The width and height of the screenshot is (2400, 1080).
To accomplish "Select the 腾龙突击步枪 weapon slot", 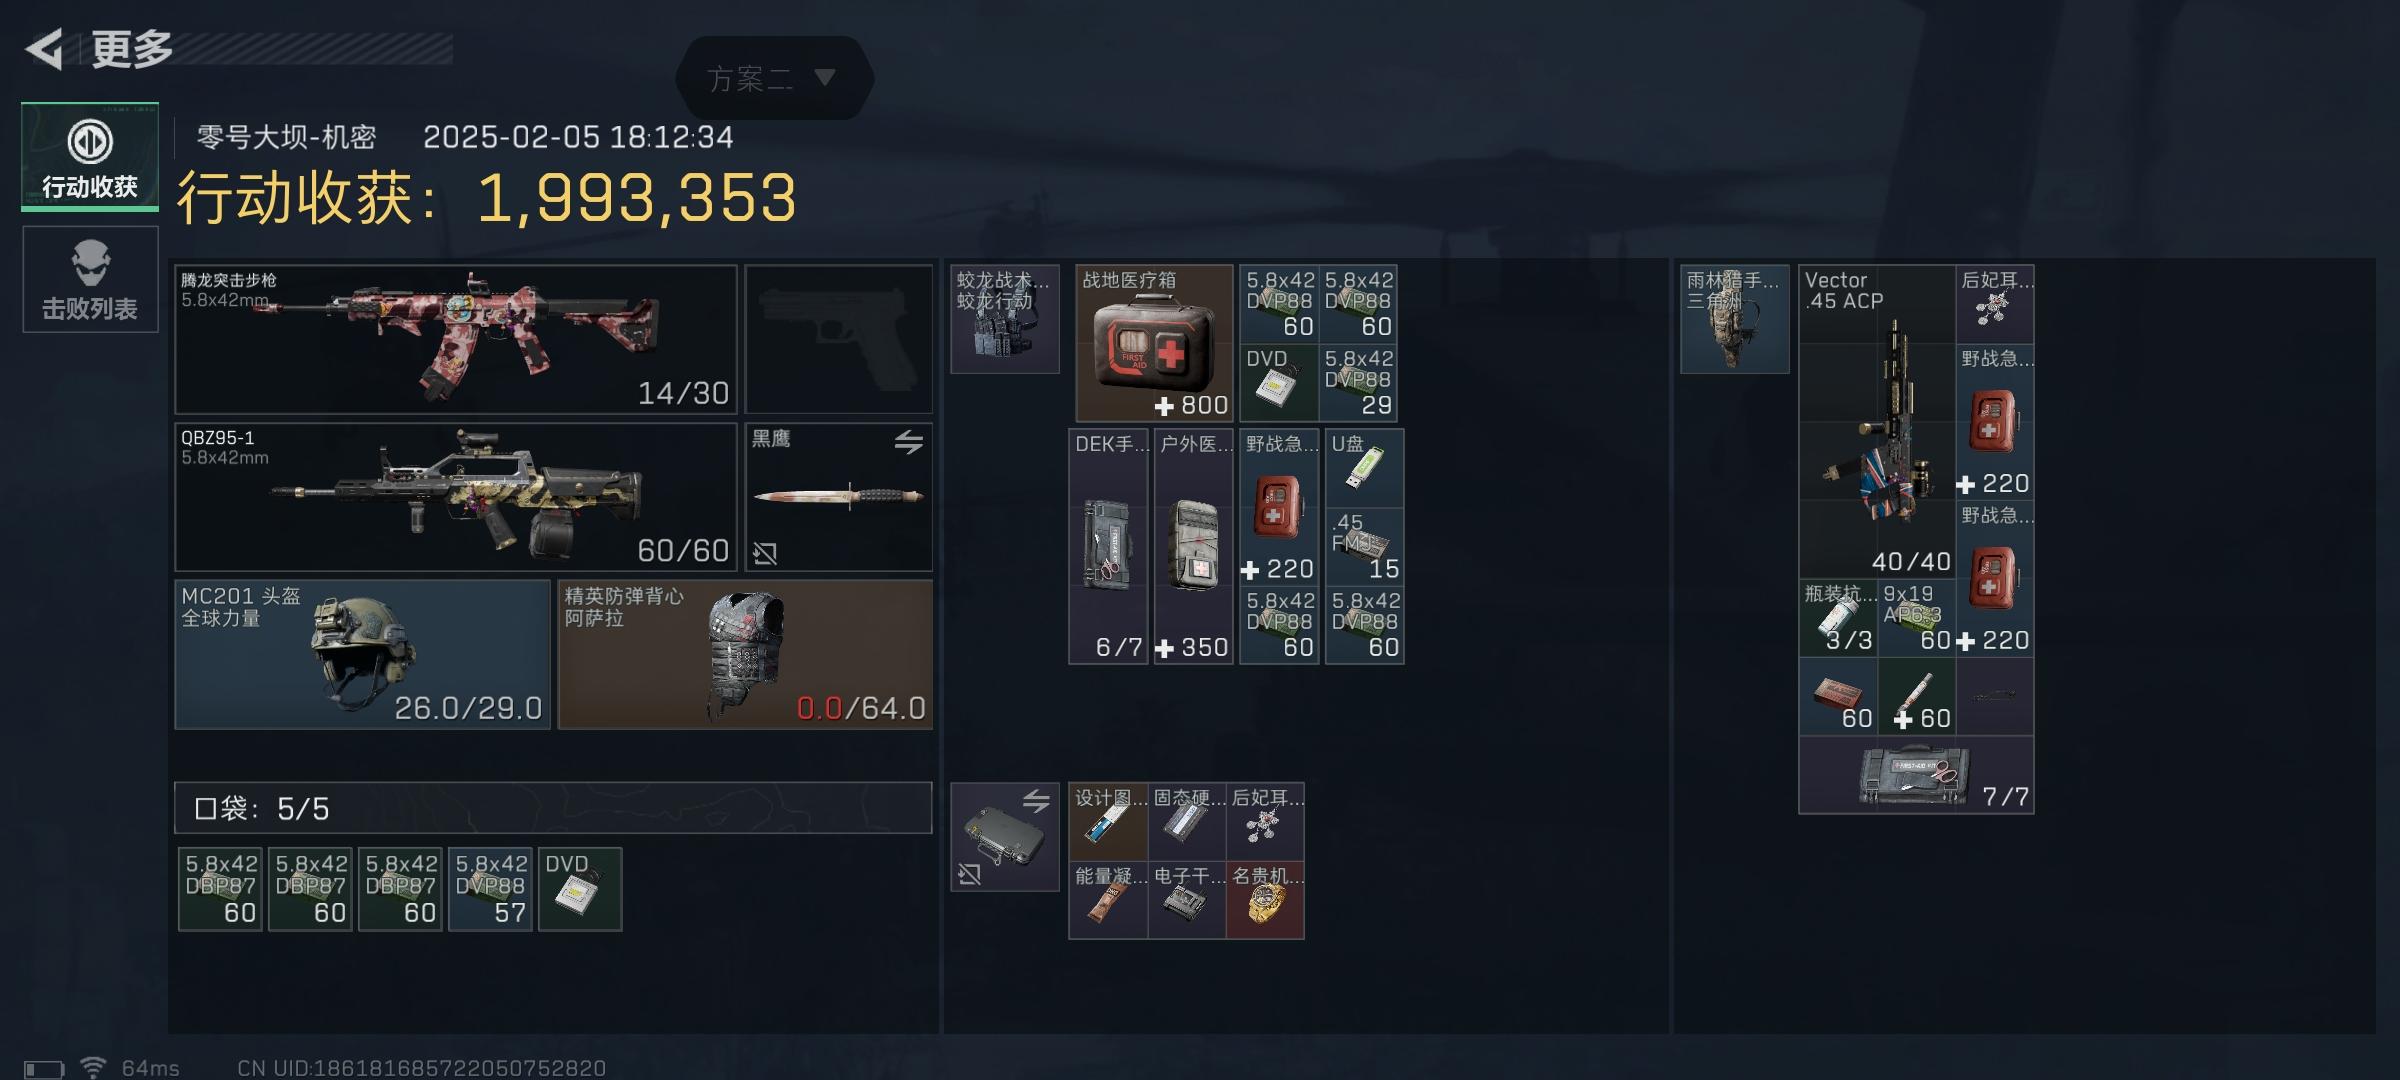I will click(456, 340).
